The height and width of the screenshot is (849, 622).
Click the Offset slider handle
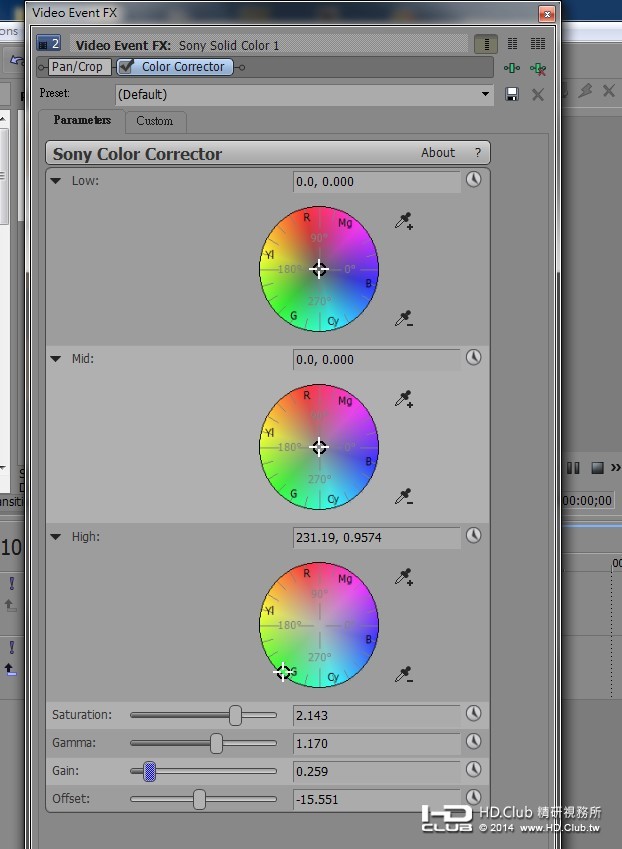click(199, 799)
